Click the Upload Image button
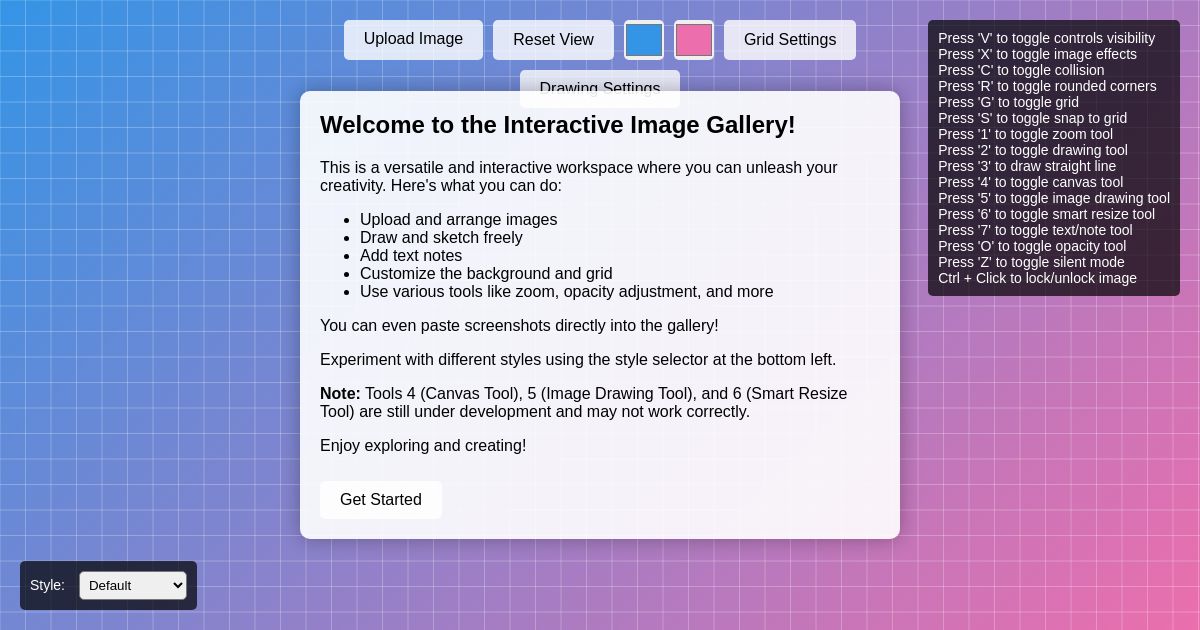The height and width of the screenshot is (630, 1200). click(x=413, y=39)
